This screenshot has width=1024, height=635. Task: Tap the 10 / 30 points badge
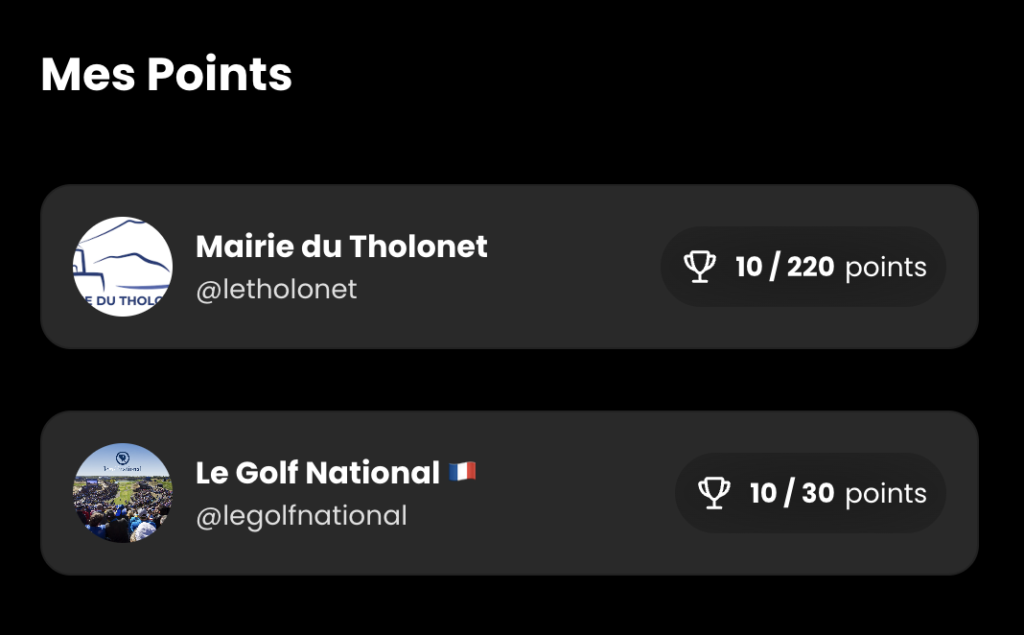click(x=811, y=493)
